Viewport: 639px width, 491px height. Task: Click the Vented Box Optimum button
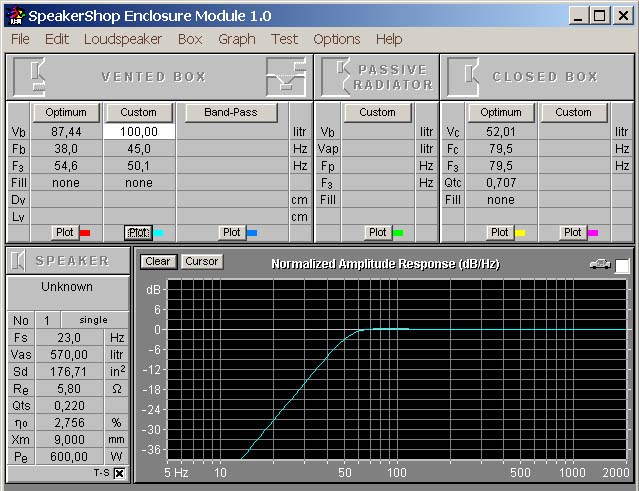pos(66,112)
